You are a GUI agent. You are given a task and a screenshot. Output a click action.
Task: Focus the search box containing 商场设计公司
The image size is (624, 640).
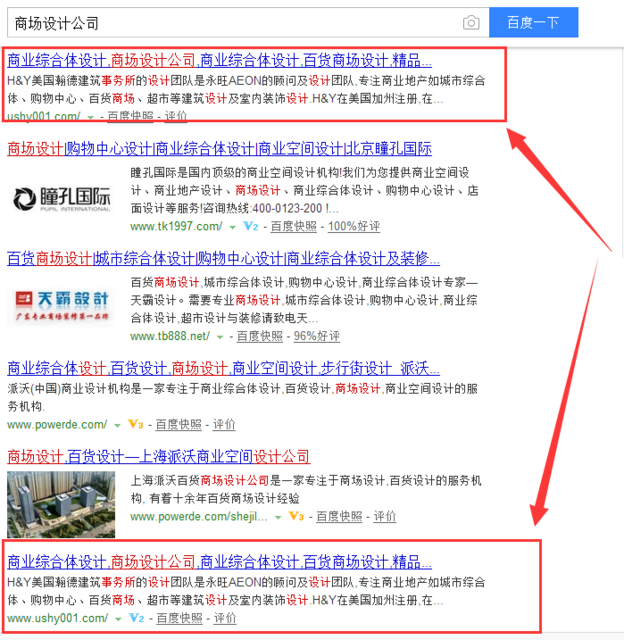coord(230,22)
